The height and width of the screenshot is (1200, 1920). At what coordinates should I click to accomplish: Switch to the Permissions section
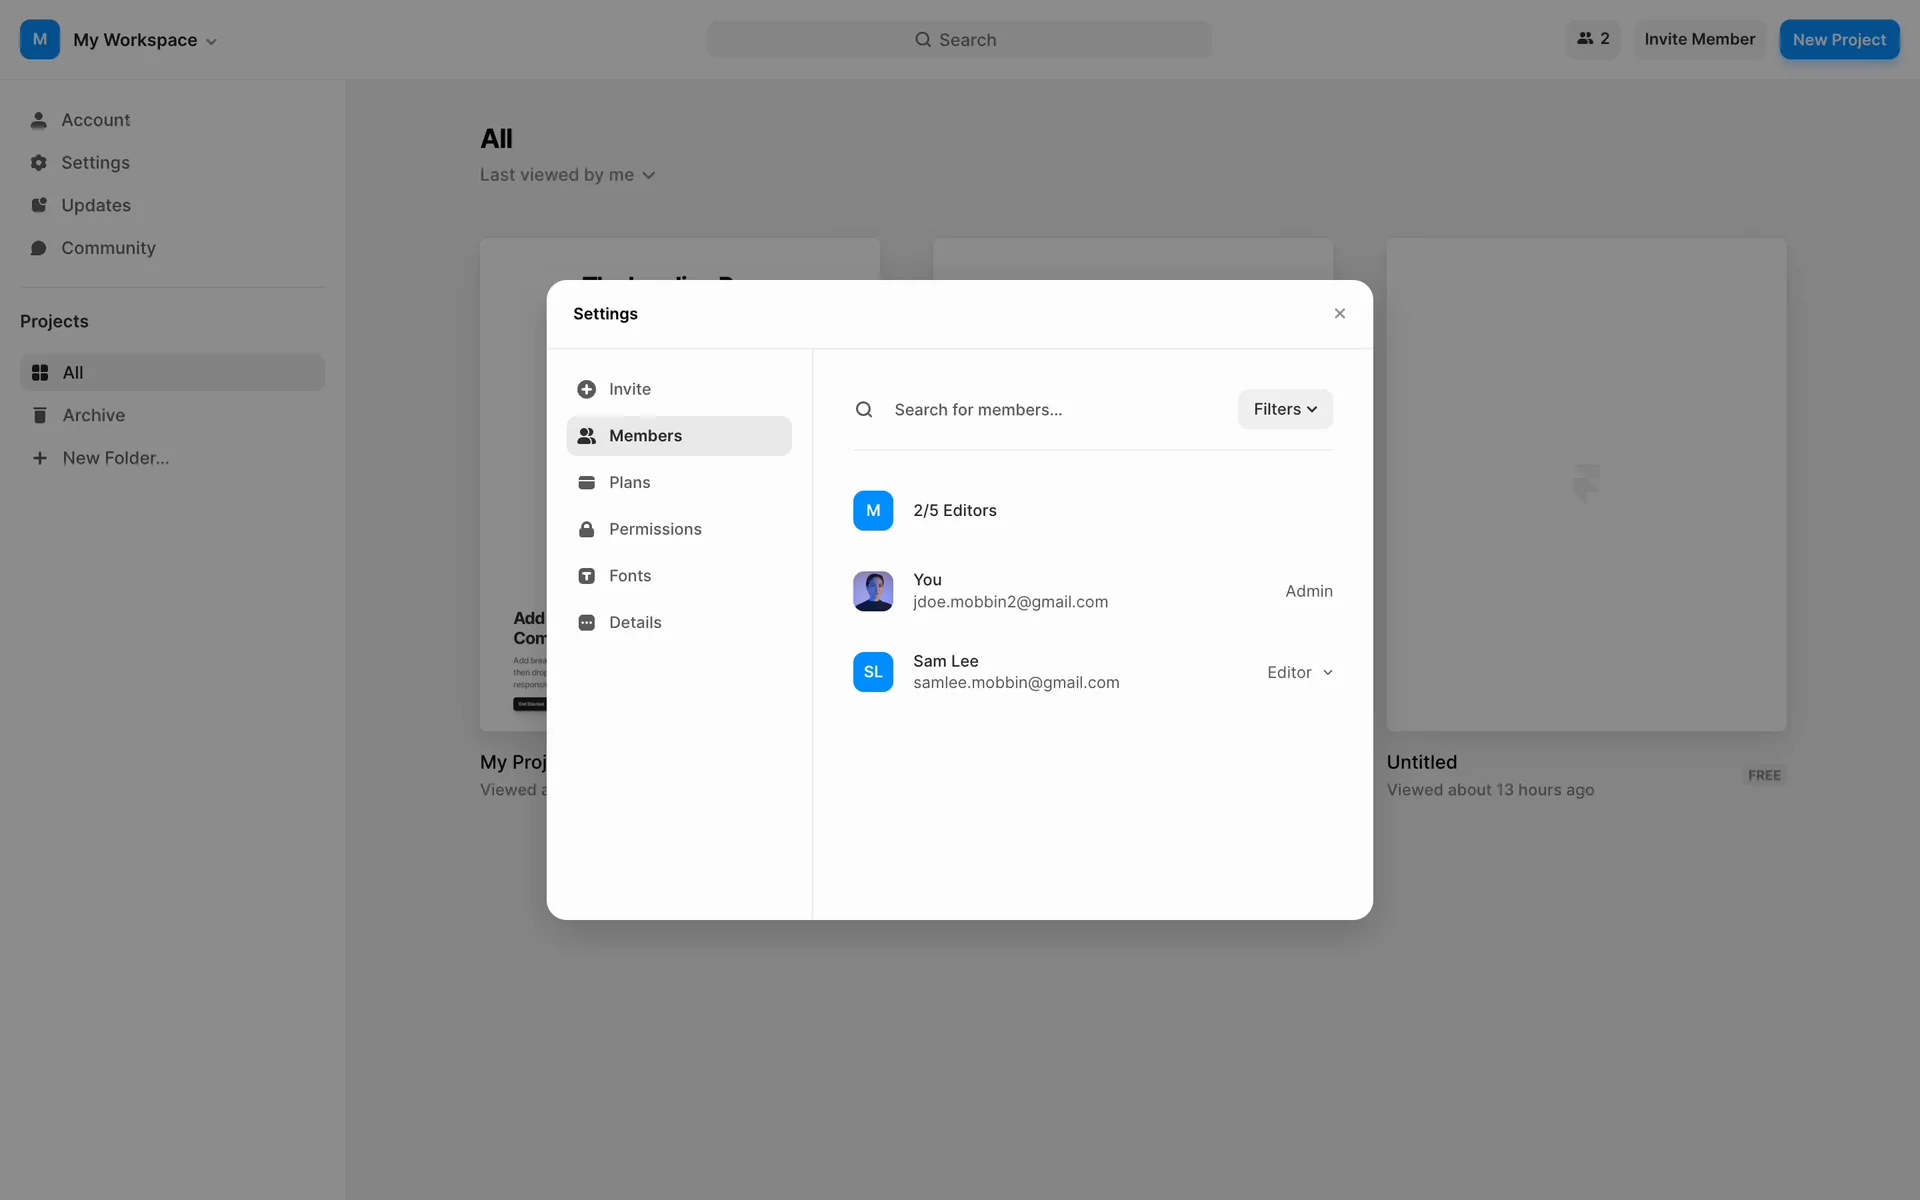click(655, 529)
